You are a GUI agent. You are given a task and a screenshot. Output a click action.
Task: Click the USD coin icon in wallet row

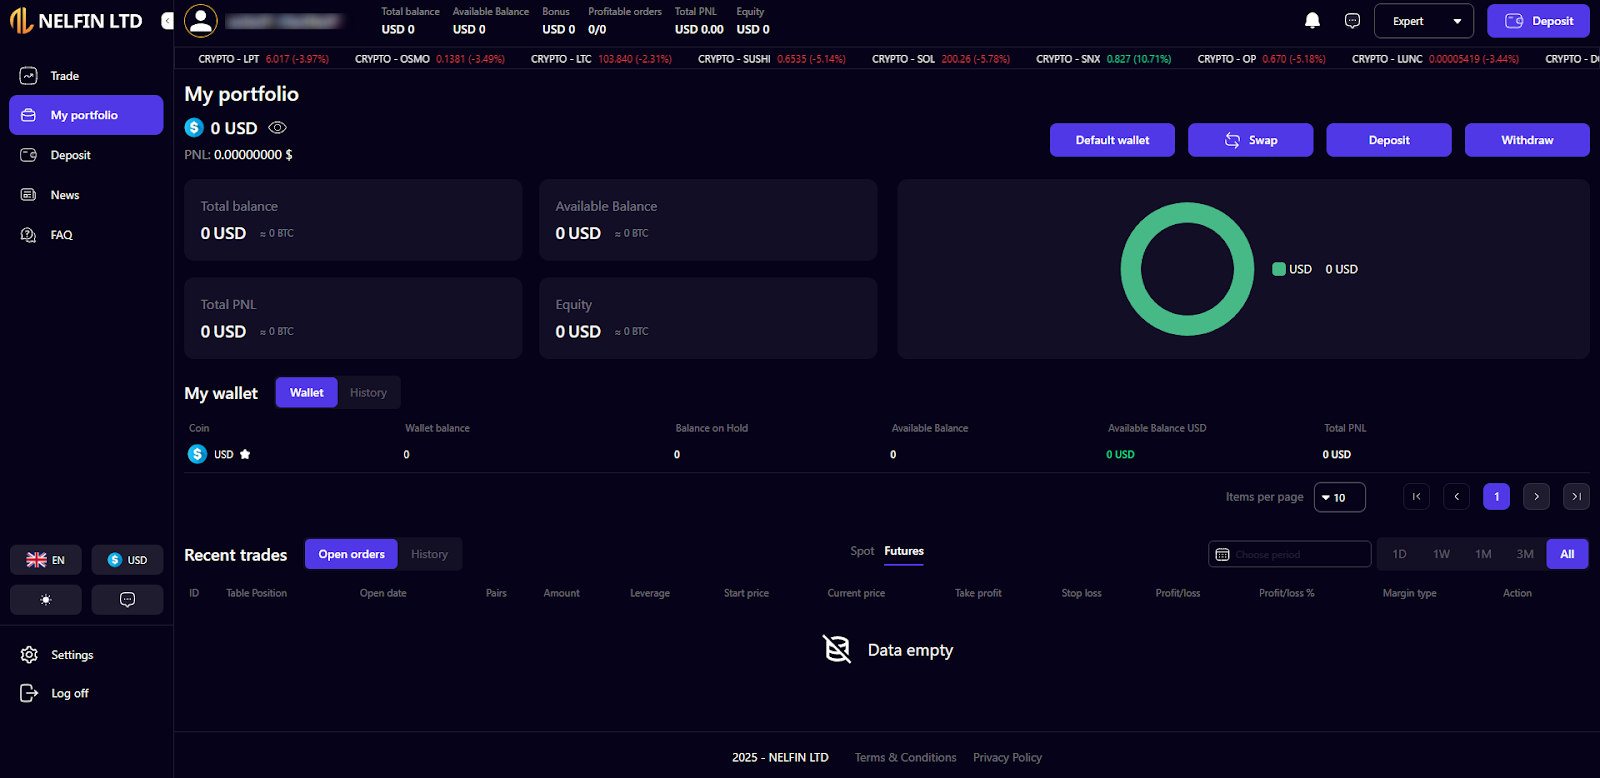[197, 454]
